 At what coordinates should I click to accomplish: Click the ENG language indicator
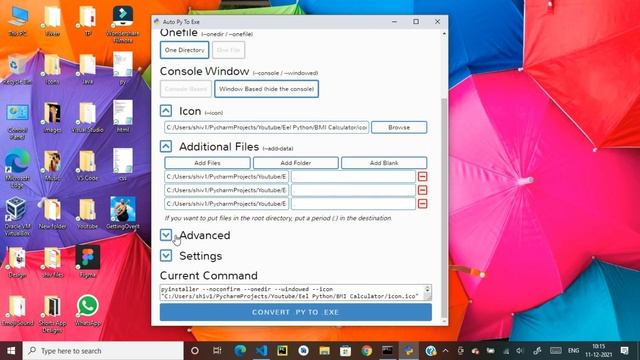pyautogui.click(x=573, y=351)
